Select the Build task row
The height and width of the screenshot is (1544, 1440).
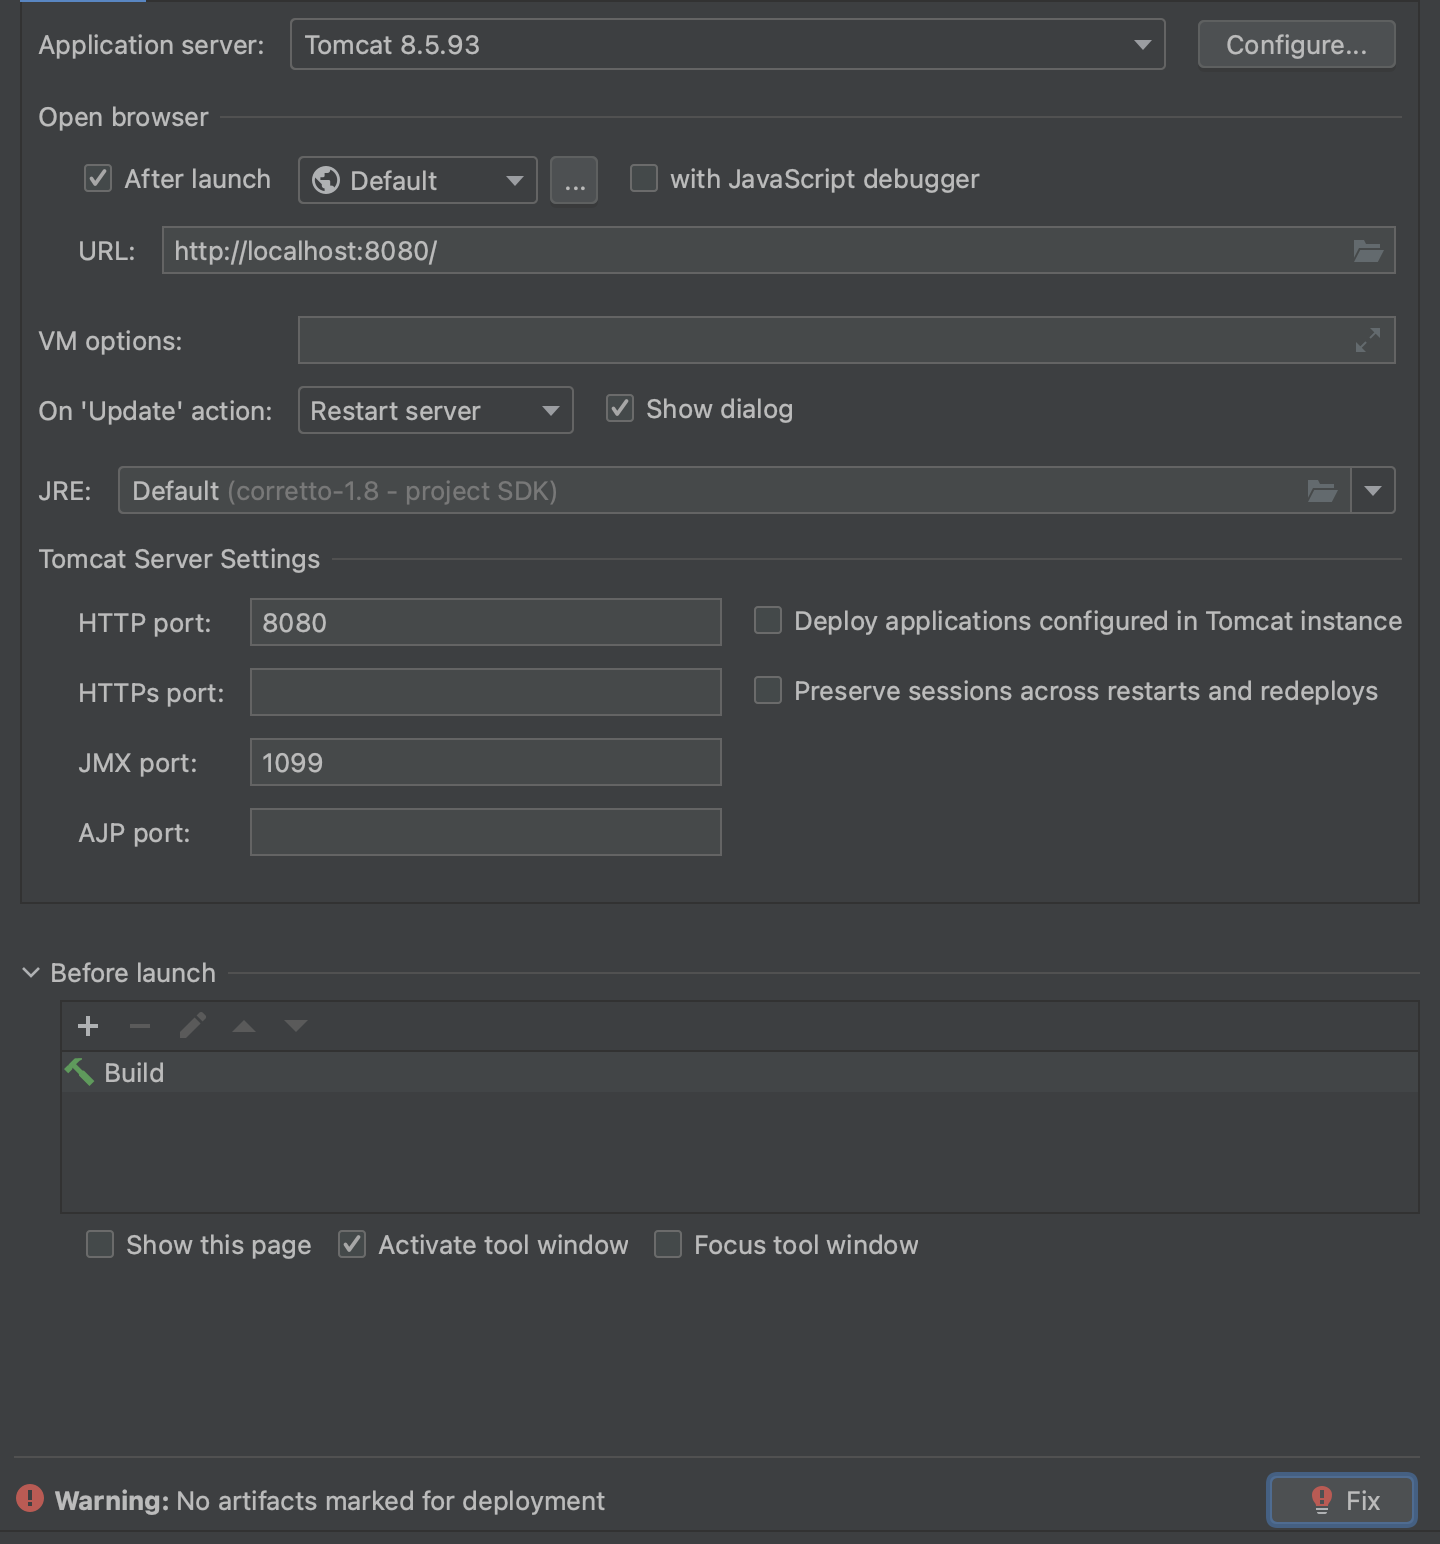(x=740, y=1072)
